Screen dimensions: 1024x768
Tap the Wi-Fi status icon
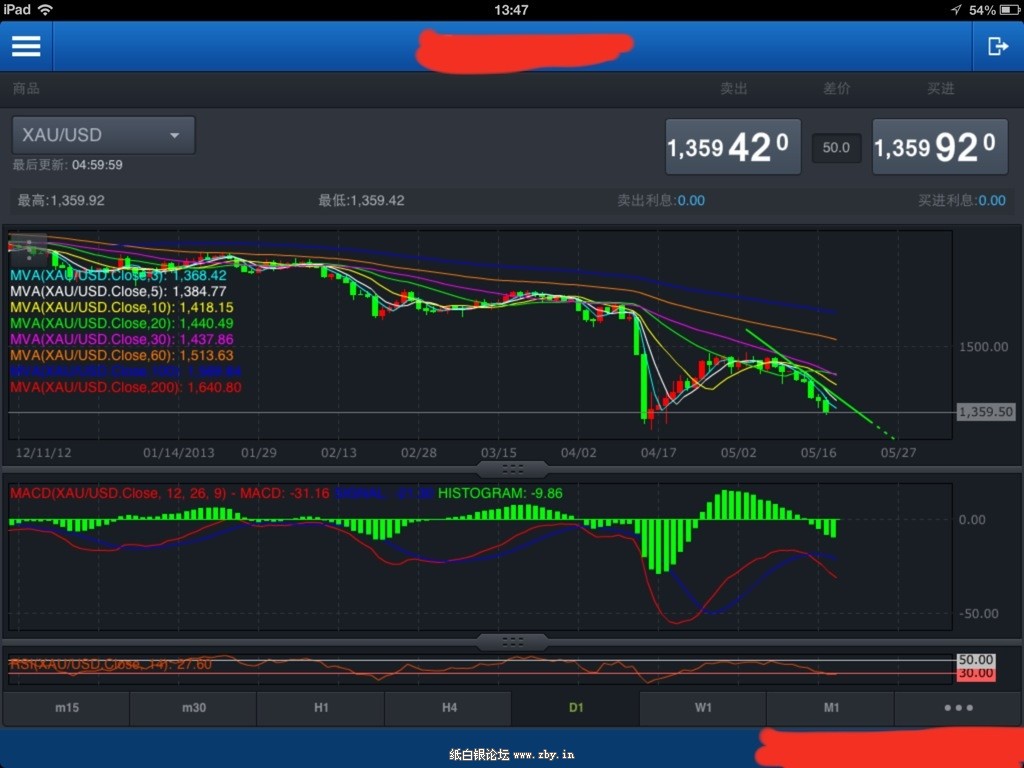click(45, 10)
